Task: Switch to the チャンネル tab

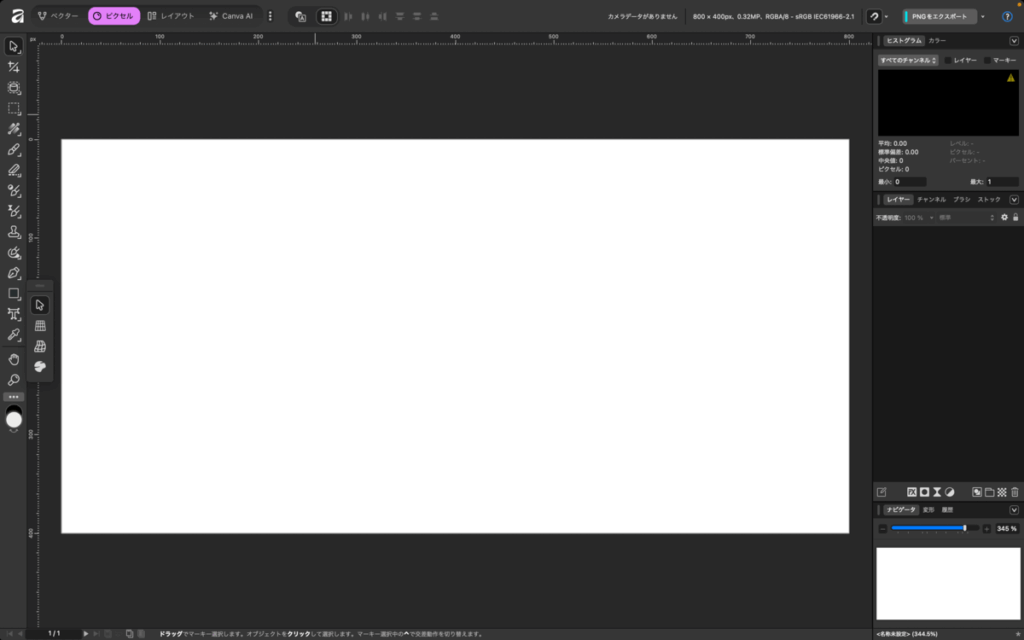Action: click(x=931, y=200)
